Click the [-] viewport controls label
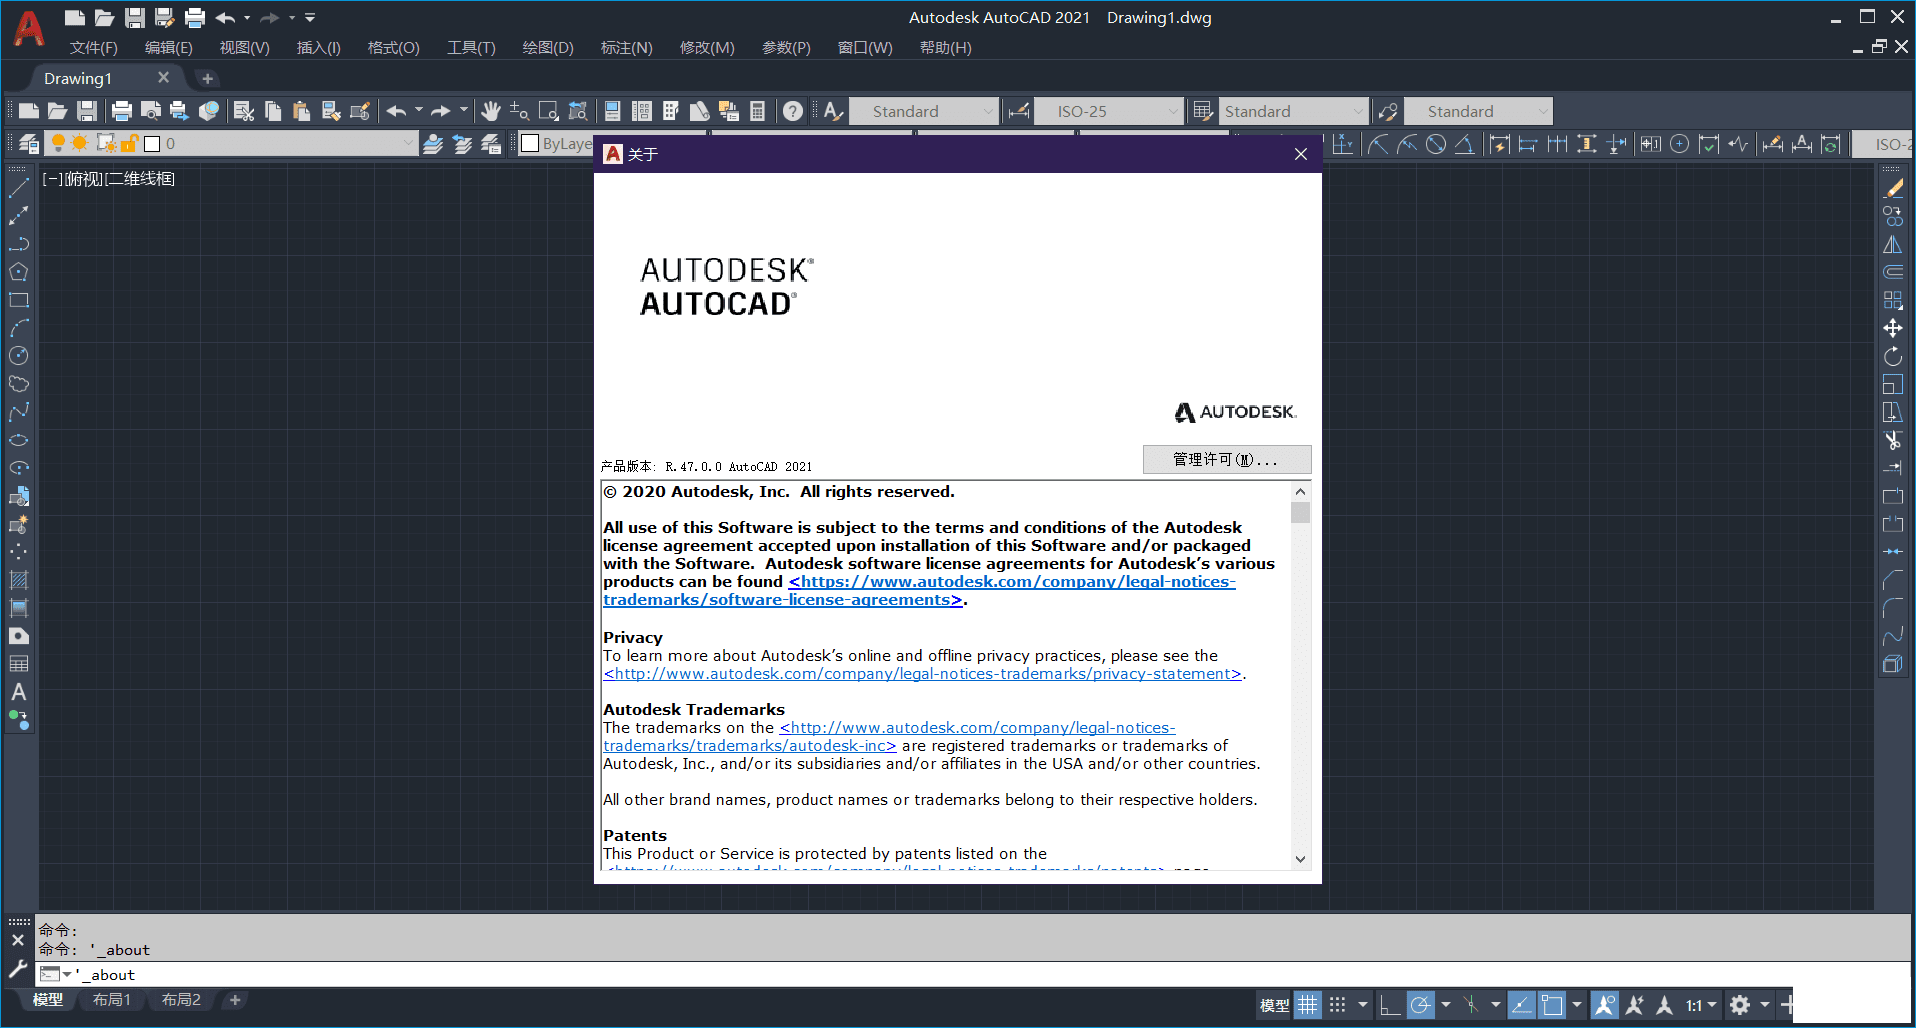Viewport: 1916px width, 1028px height. coord(52,178)
